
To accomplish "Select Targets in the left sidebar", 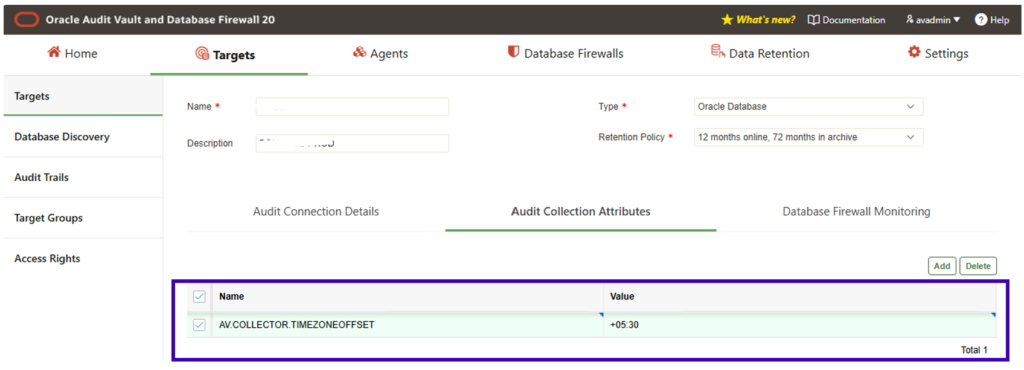I will coord(83,96).
